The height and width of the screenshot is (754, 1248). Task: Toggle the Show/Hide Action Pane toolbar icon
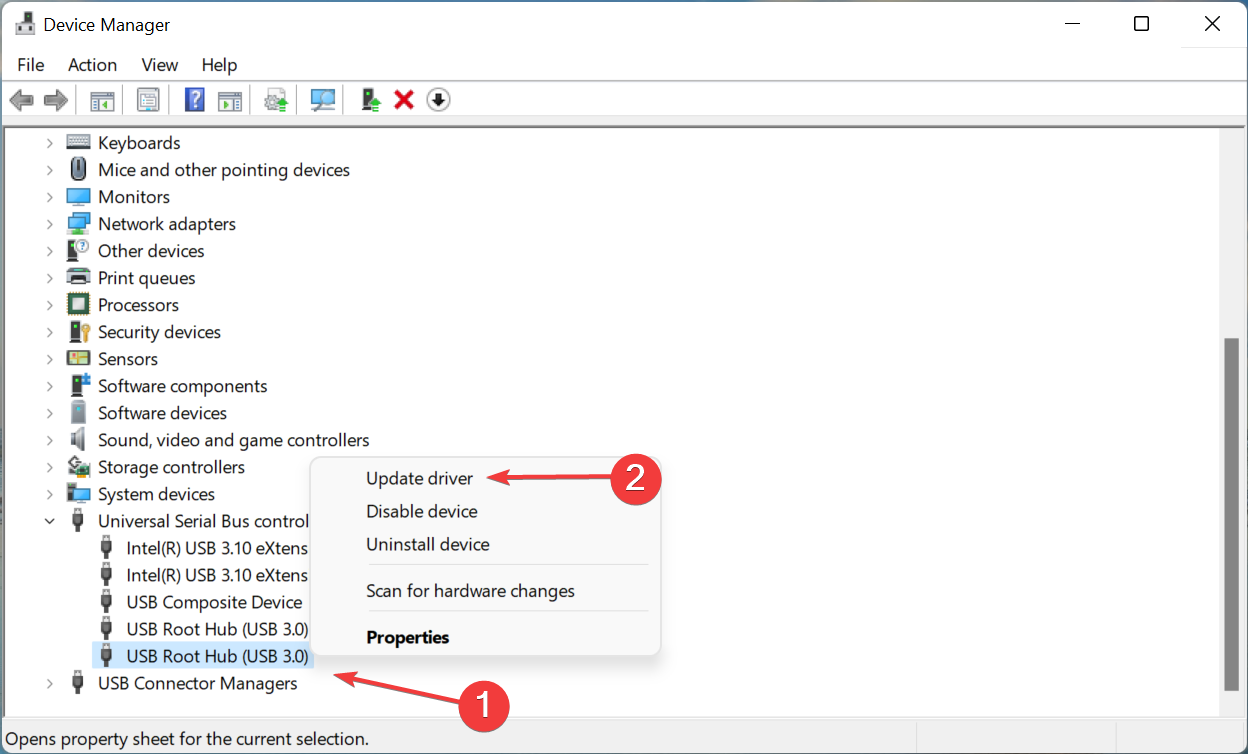(230, 100)
